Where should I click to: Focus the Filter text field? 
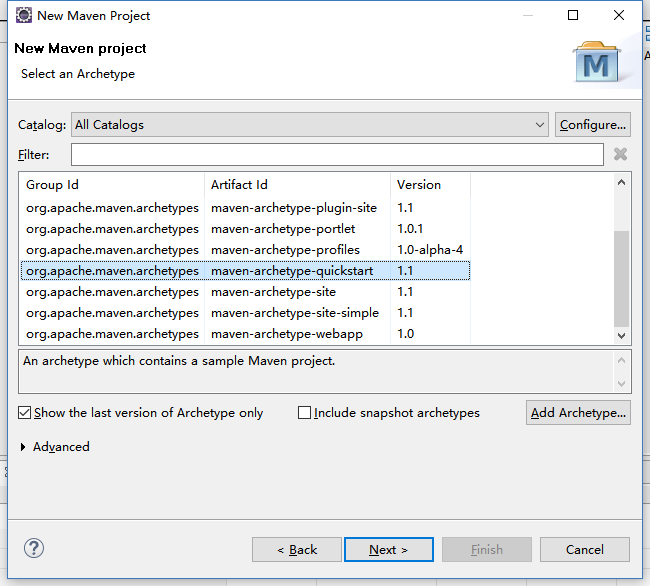pos(337,155)
